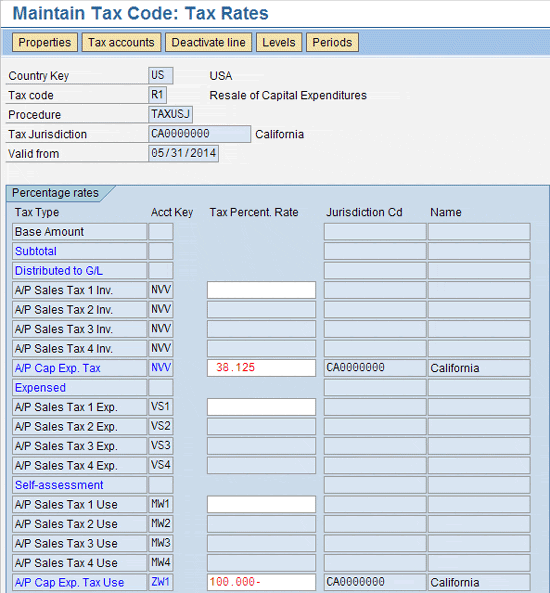The width and height of the screenshot is (550, 593).
Task: Select the Distributed to G/L row
Action: pos(79,270)
